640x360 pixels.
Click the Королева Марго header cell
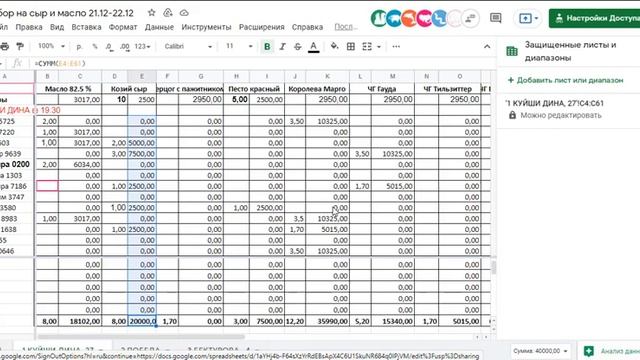(x=317, y=89)
